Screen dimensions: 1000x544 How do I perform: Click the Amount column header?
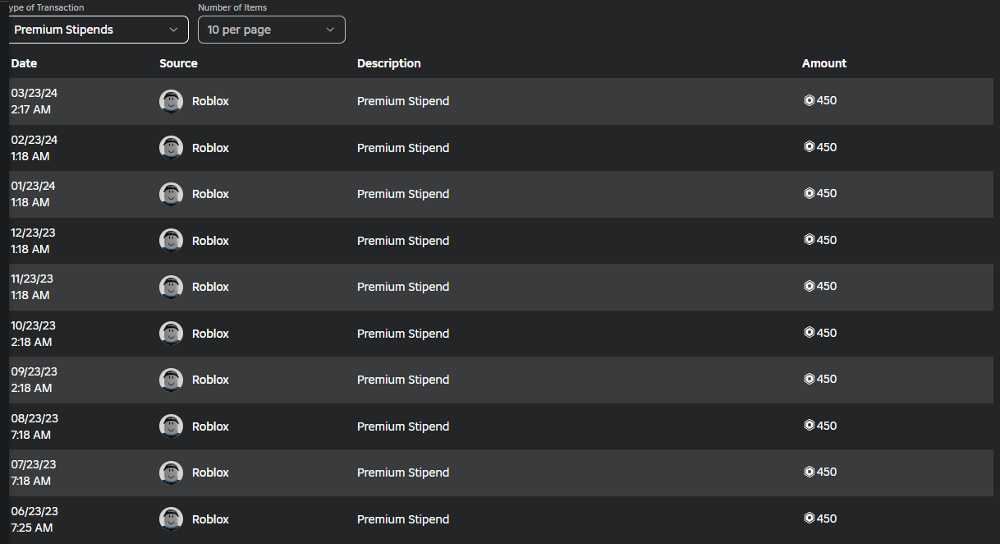point(824,63)
